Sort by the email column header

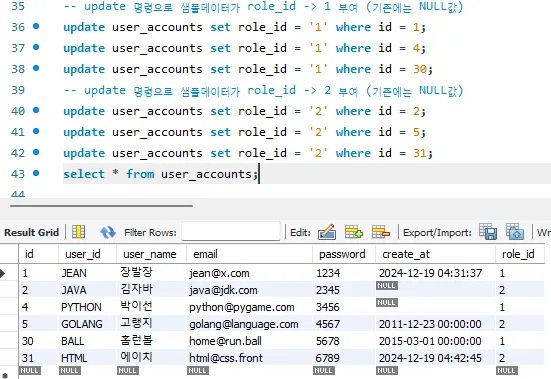249,254
